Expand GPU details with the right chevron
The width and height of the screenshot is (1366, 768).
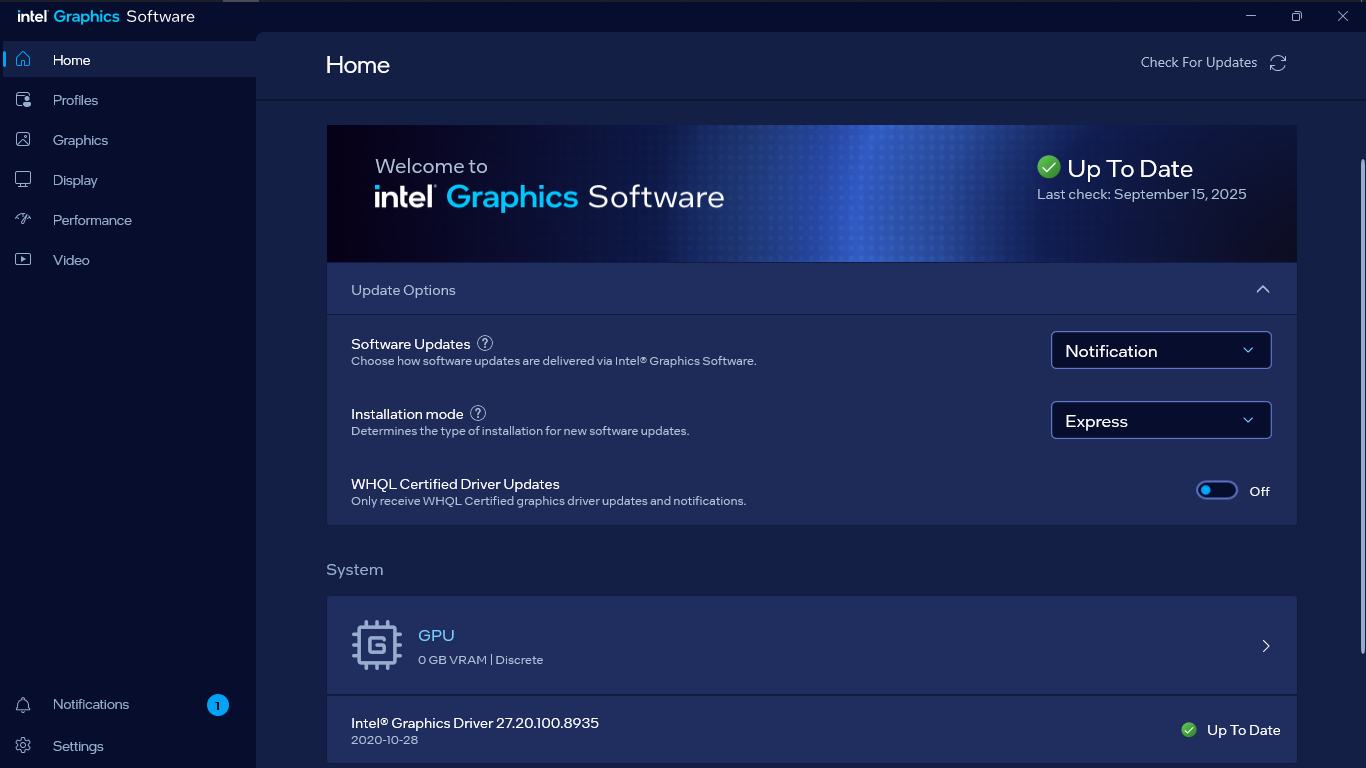coord(1266,646)
